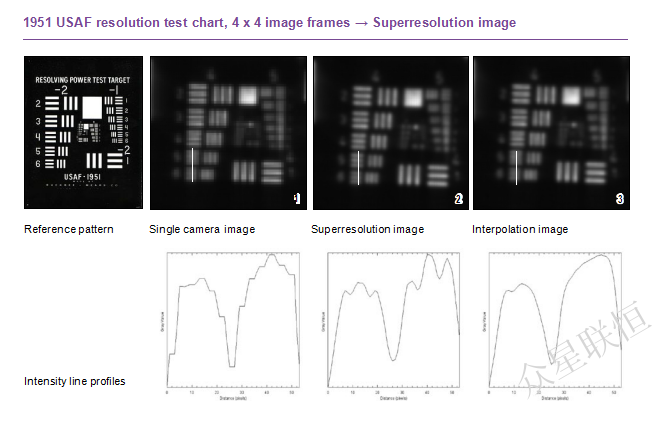Select the Interpolation image thumbnail

tap(550, 132)
